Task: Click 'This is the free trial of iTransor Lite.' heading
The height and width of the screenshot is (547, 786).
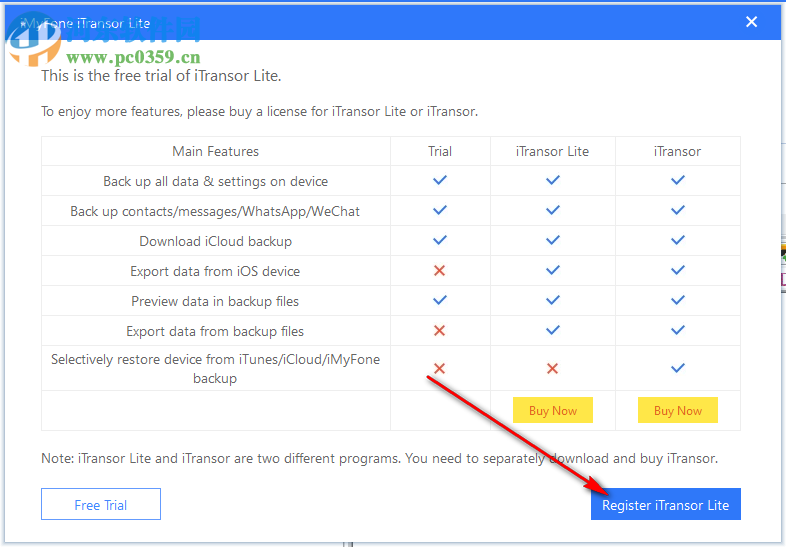Action: (161, 76)
